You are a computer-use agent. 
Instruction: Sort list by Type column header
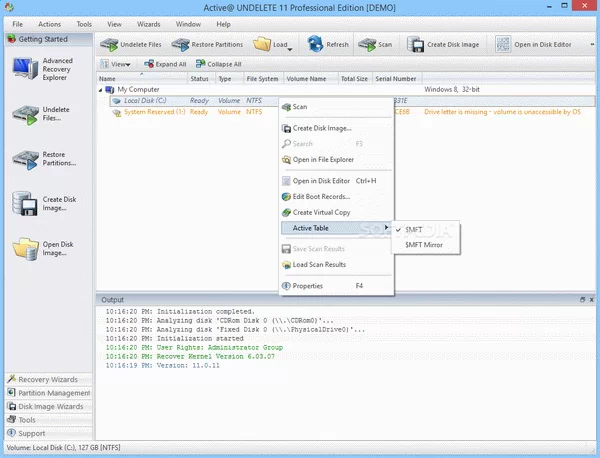point(230,78)
